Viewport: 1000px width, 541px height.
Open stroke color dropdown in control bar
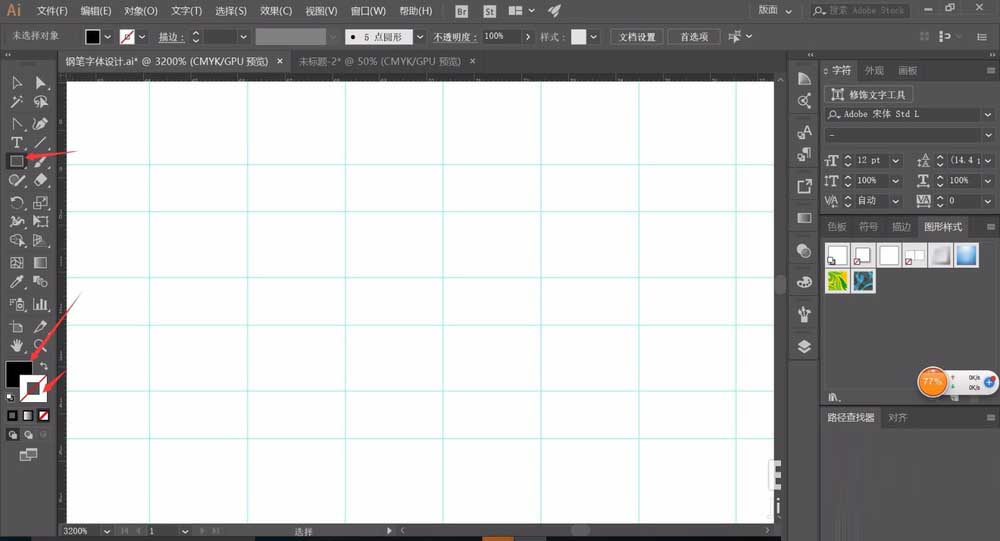tap(142, 37)
